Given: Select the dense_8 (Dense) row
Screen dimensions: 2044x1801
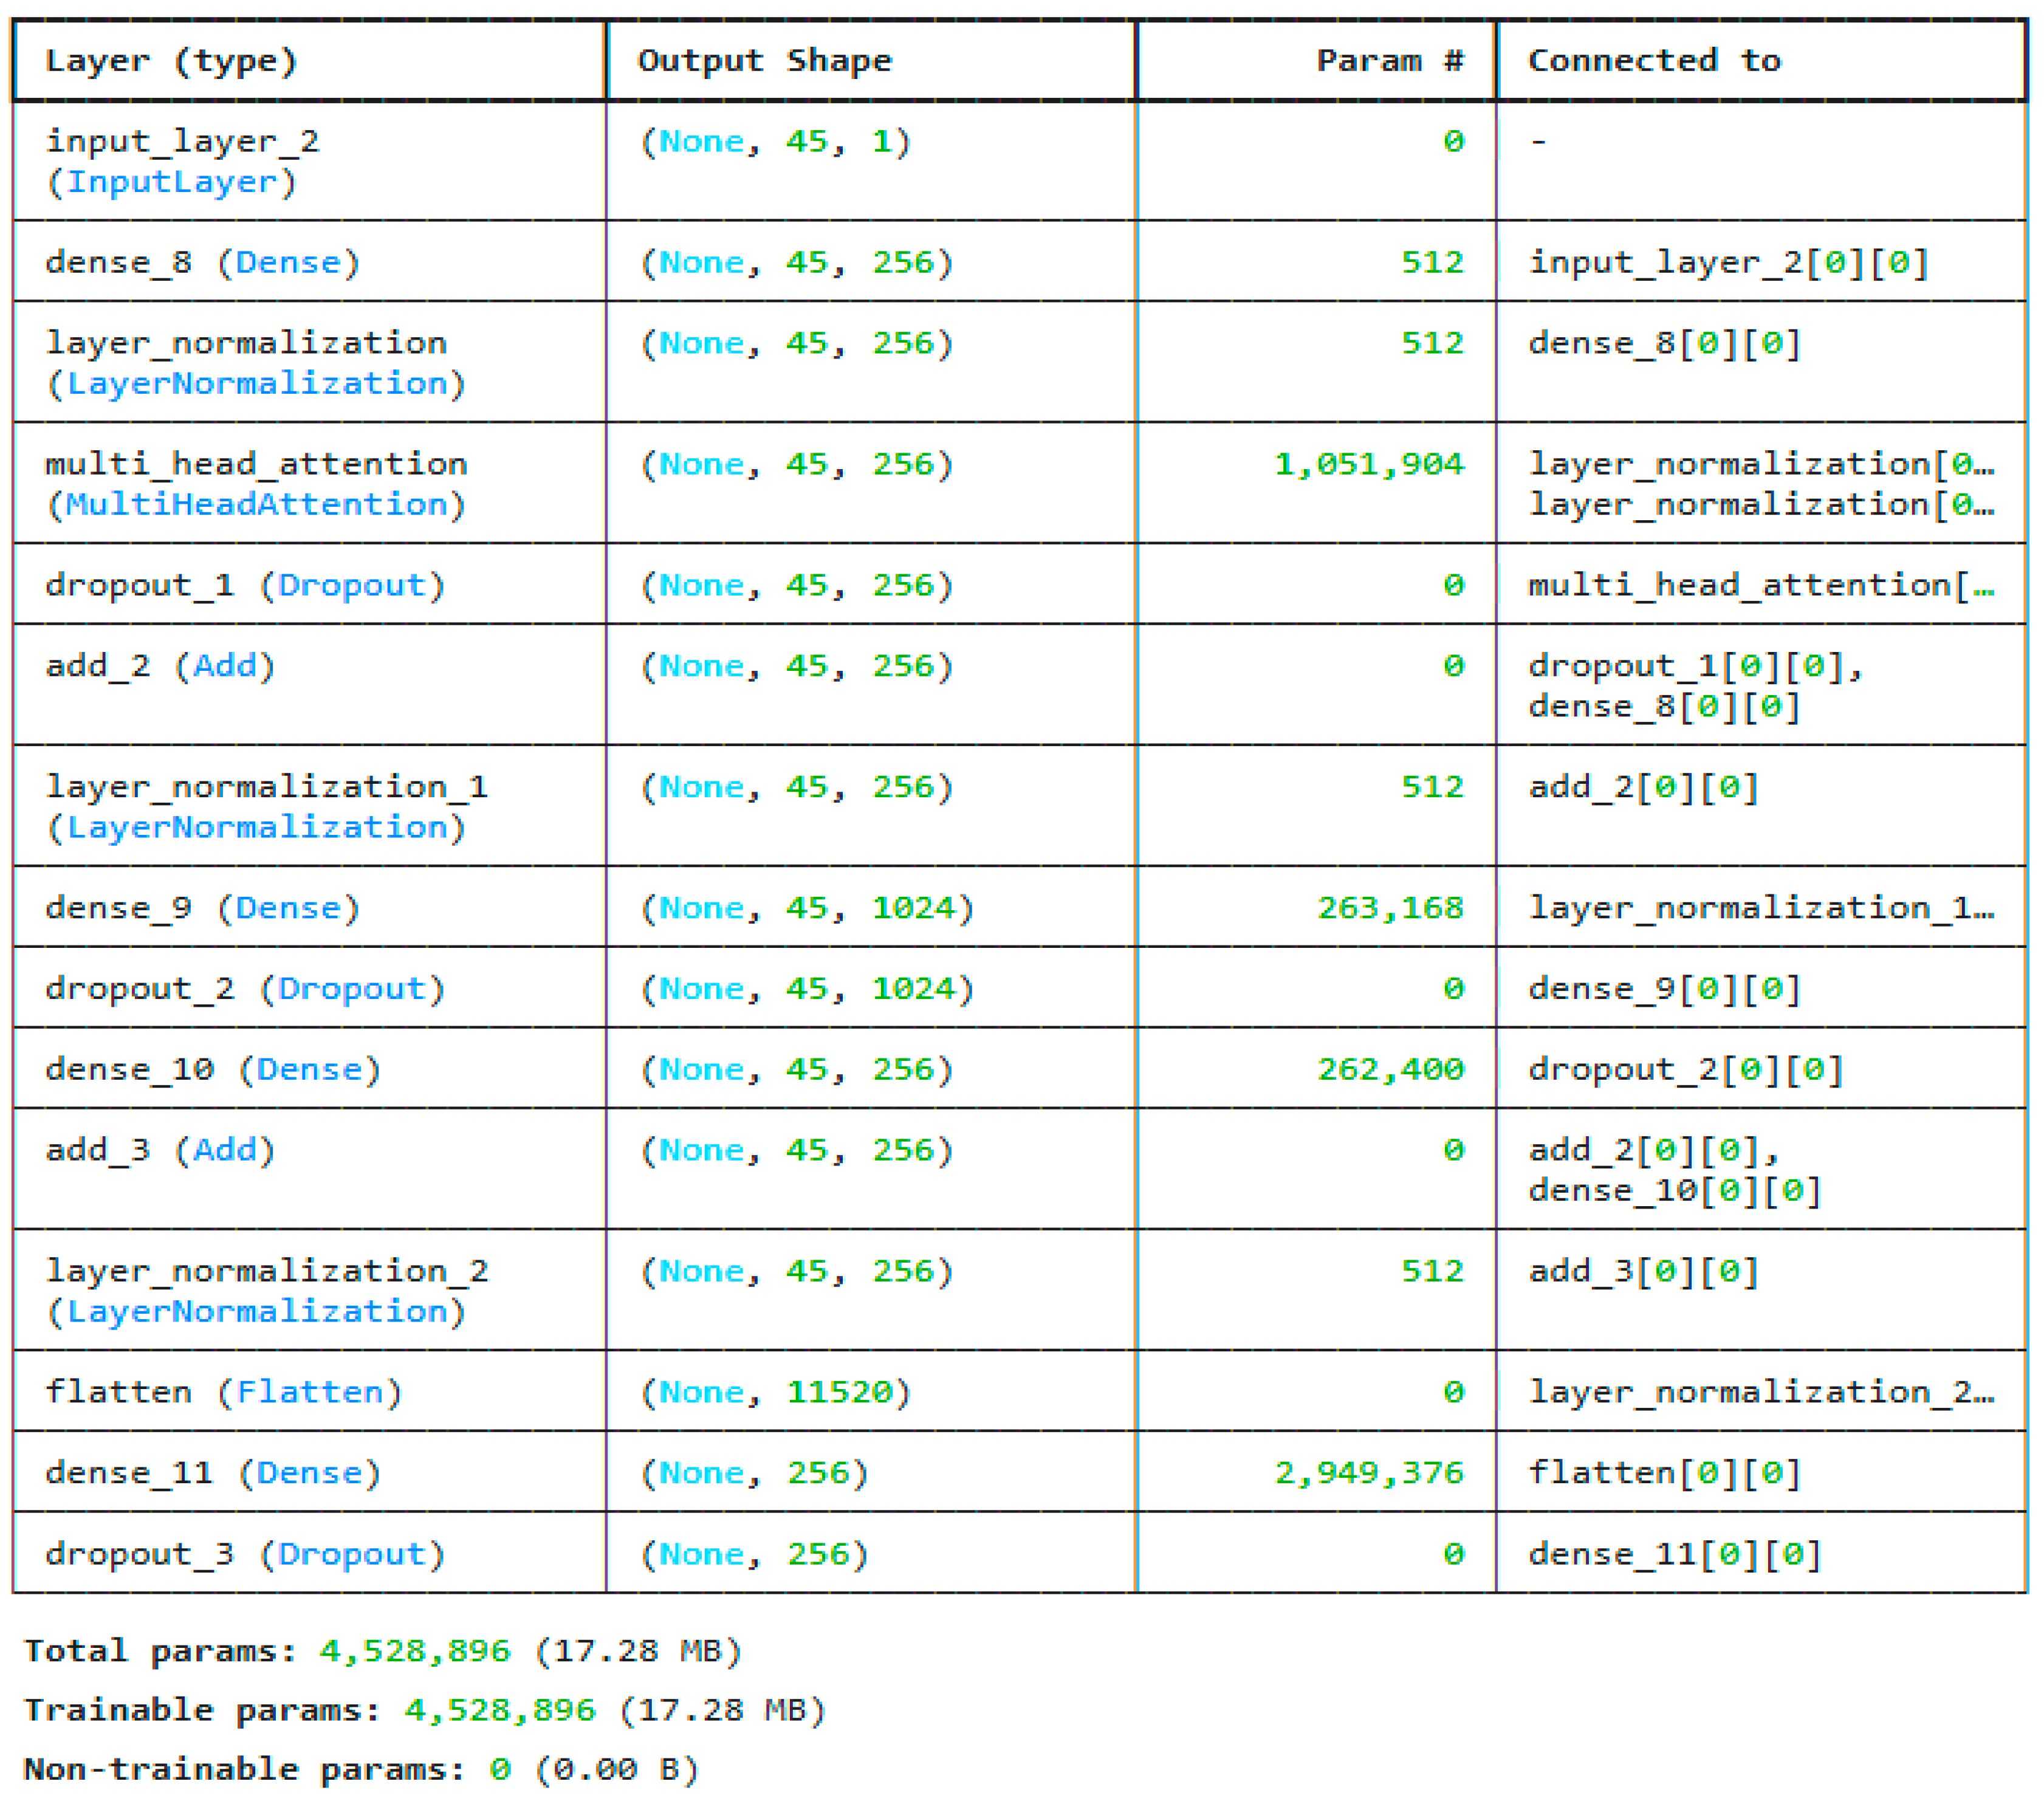Looking at the screenshot, I should 202,263.
